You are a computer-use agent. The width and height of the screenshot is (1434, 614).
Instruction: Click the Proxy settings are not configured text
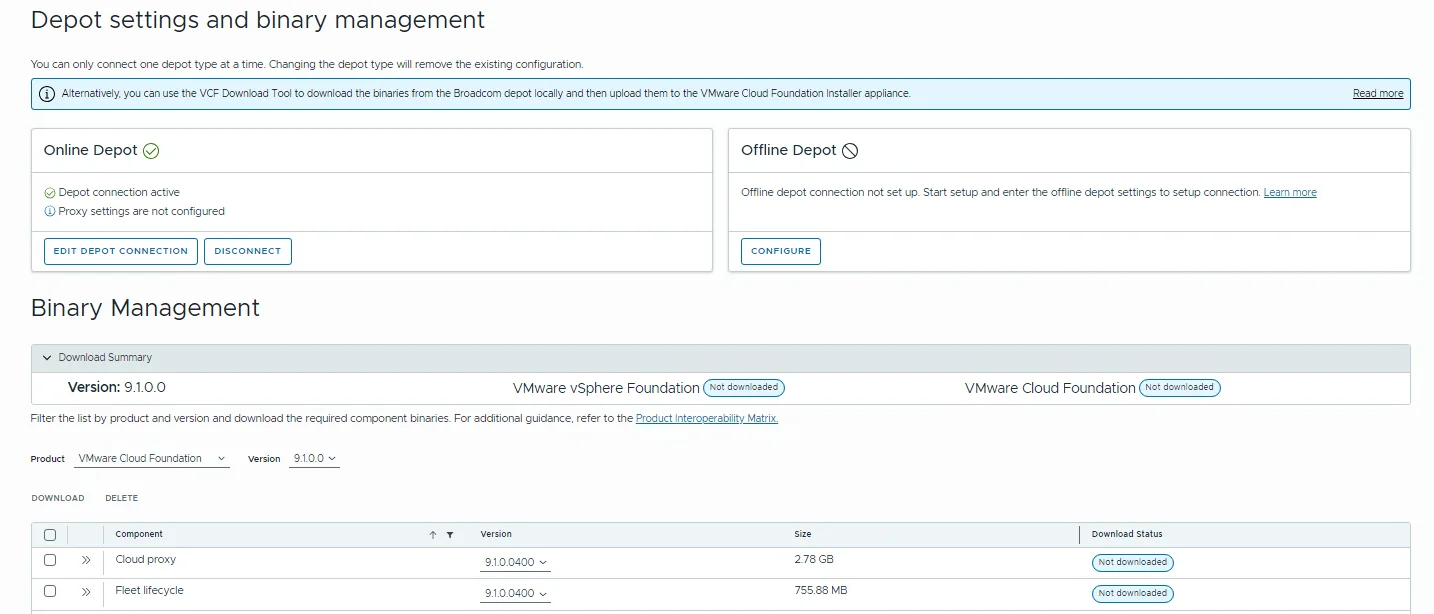coord(142,212)
